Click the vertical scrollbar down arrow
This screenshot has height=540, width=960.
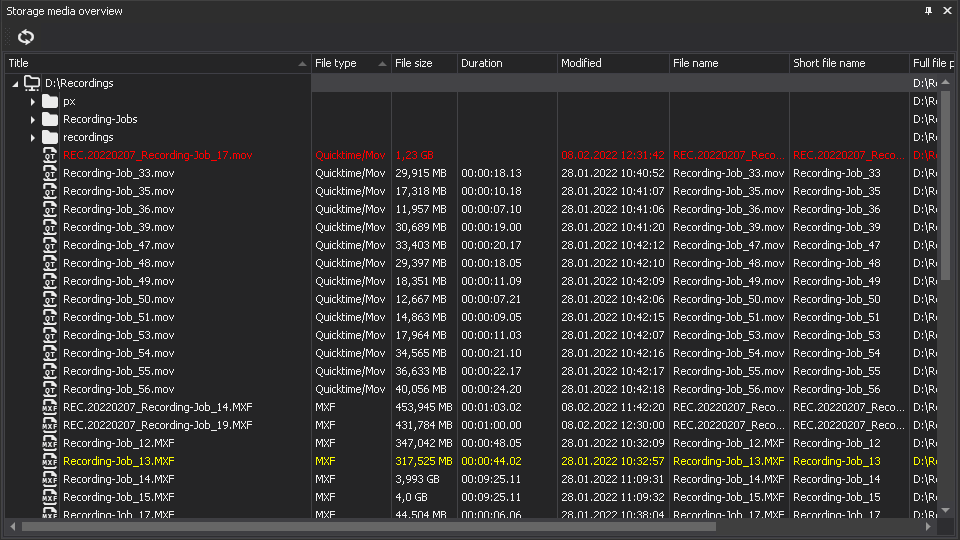pyautogui.click(x=946, y=511)
